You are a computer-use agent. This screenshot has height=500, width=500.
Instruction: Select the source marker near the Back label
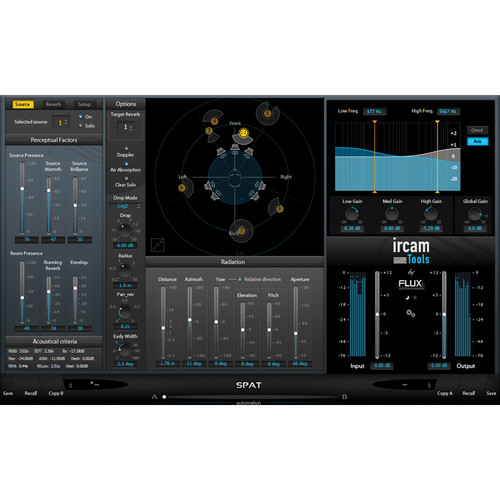[x=241, y=231]
